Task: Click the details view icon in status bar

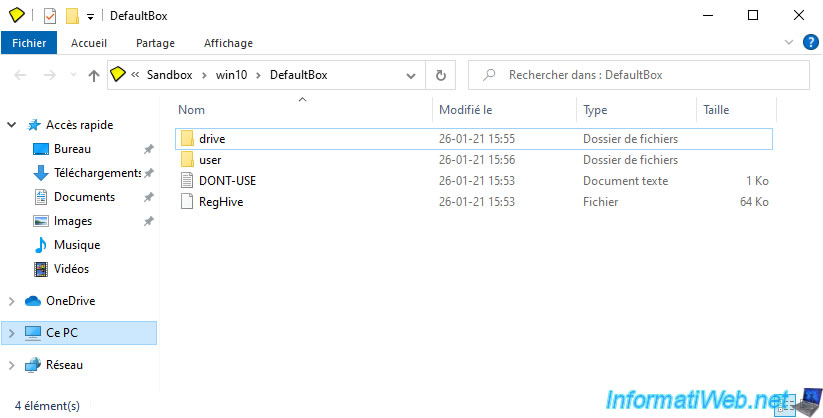Action: 786,405
